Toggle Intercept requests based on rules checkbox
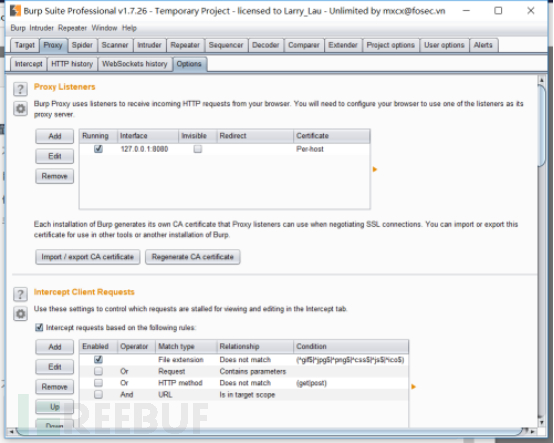This screenshot has height=443, width=554. click(x=39, y=327)
